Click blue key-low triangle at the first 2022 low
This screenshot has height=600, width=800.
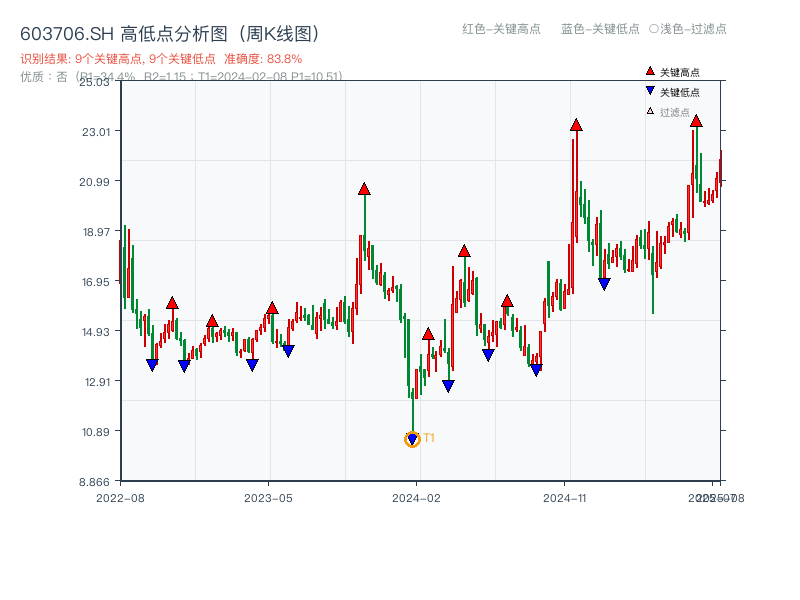pyautogui.click(x=152, y=363)
